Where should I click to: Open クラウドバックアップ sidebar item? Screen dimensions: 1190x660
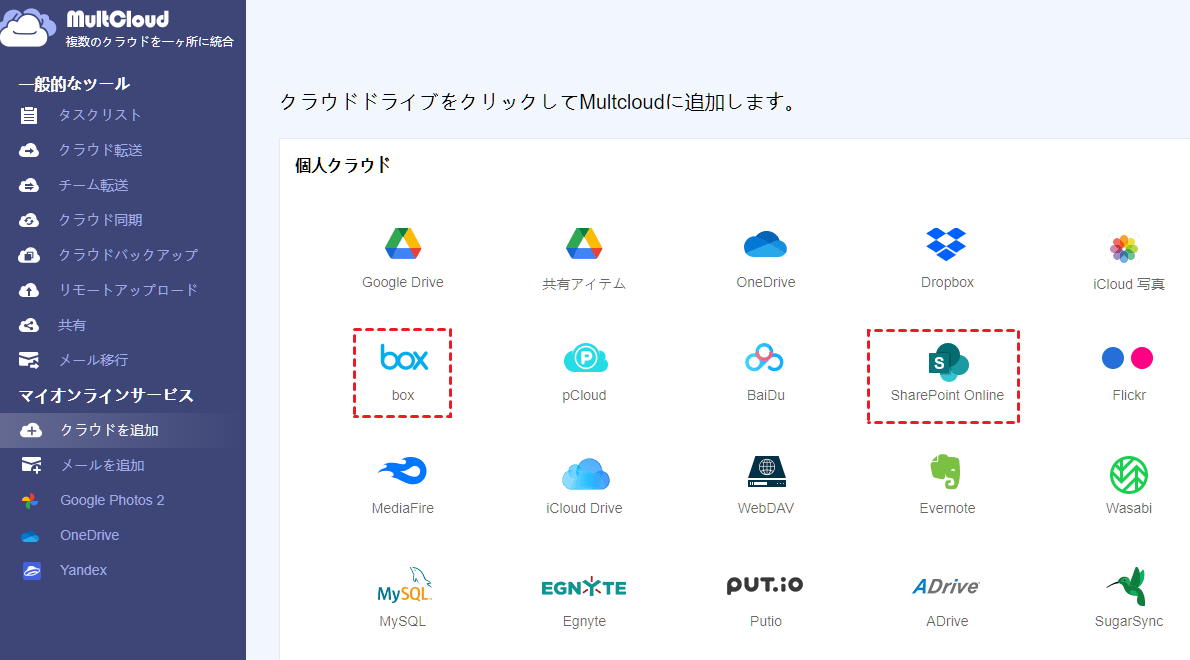click(128, 255)
